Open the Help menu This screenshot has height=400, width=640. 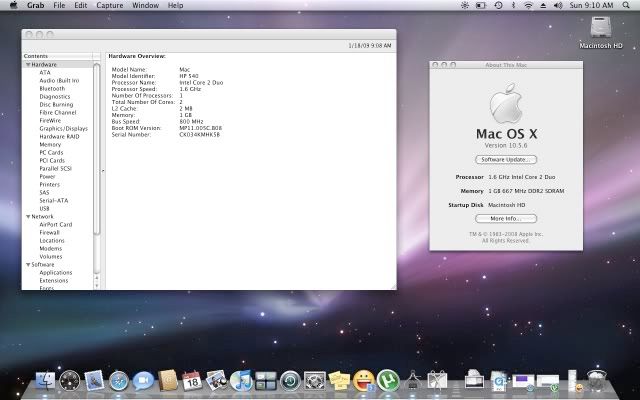(x=175, y=5)
